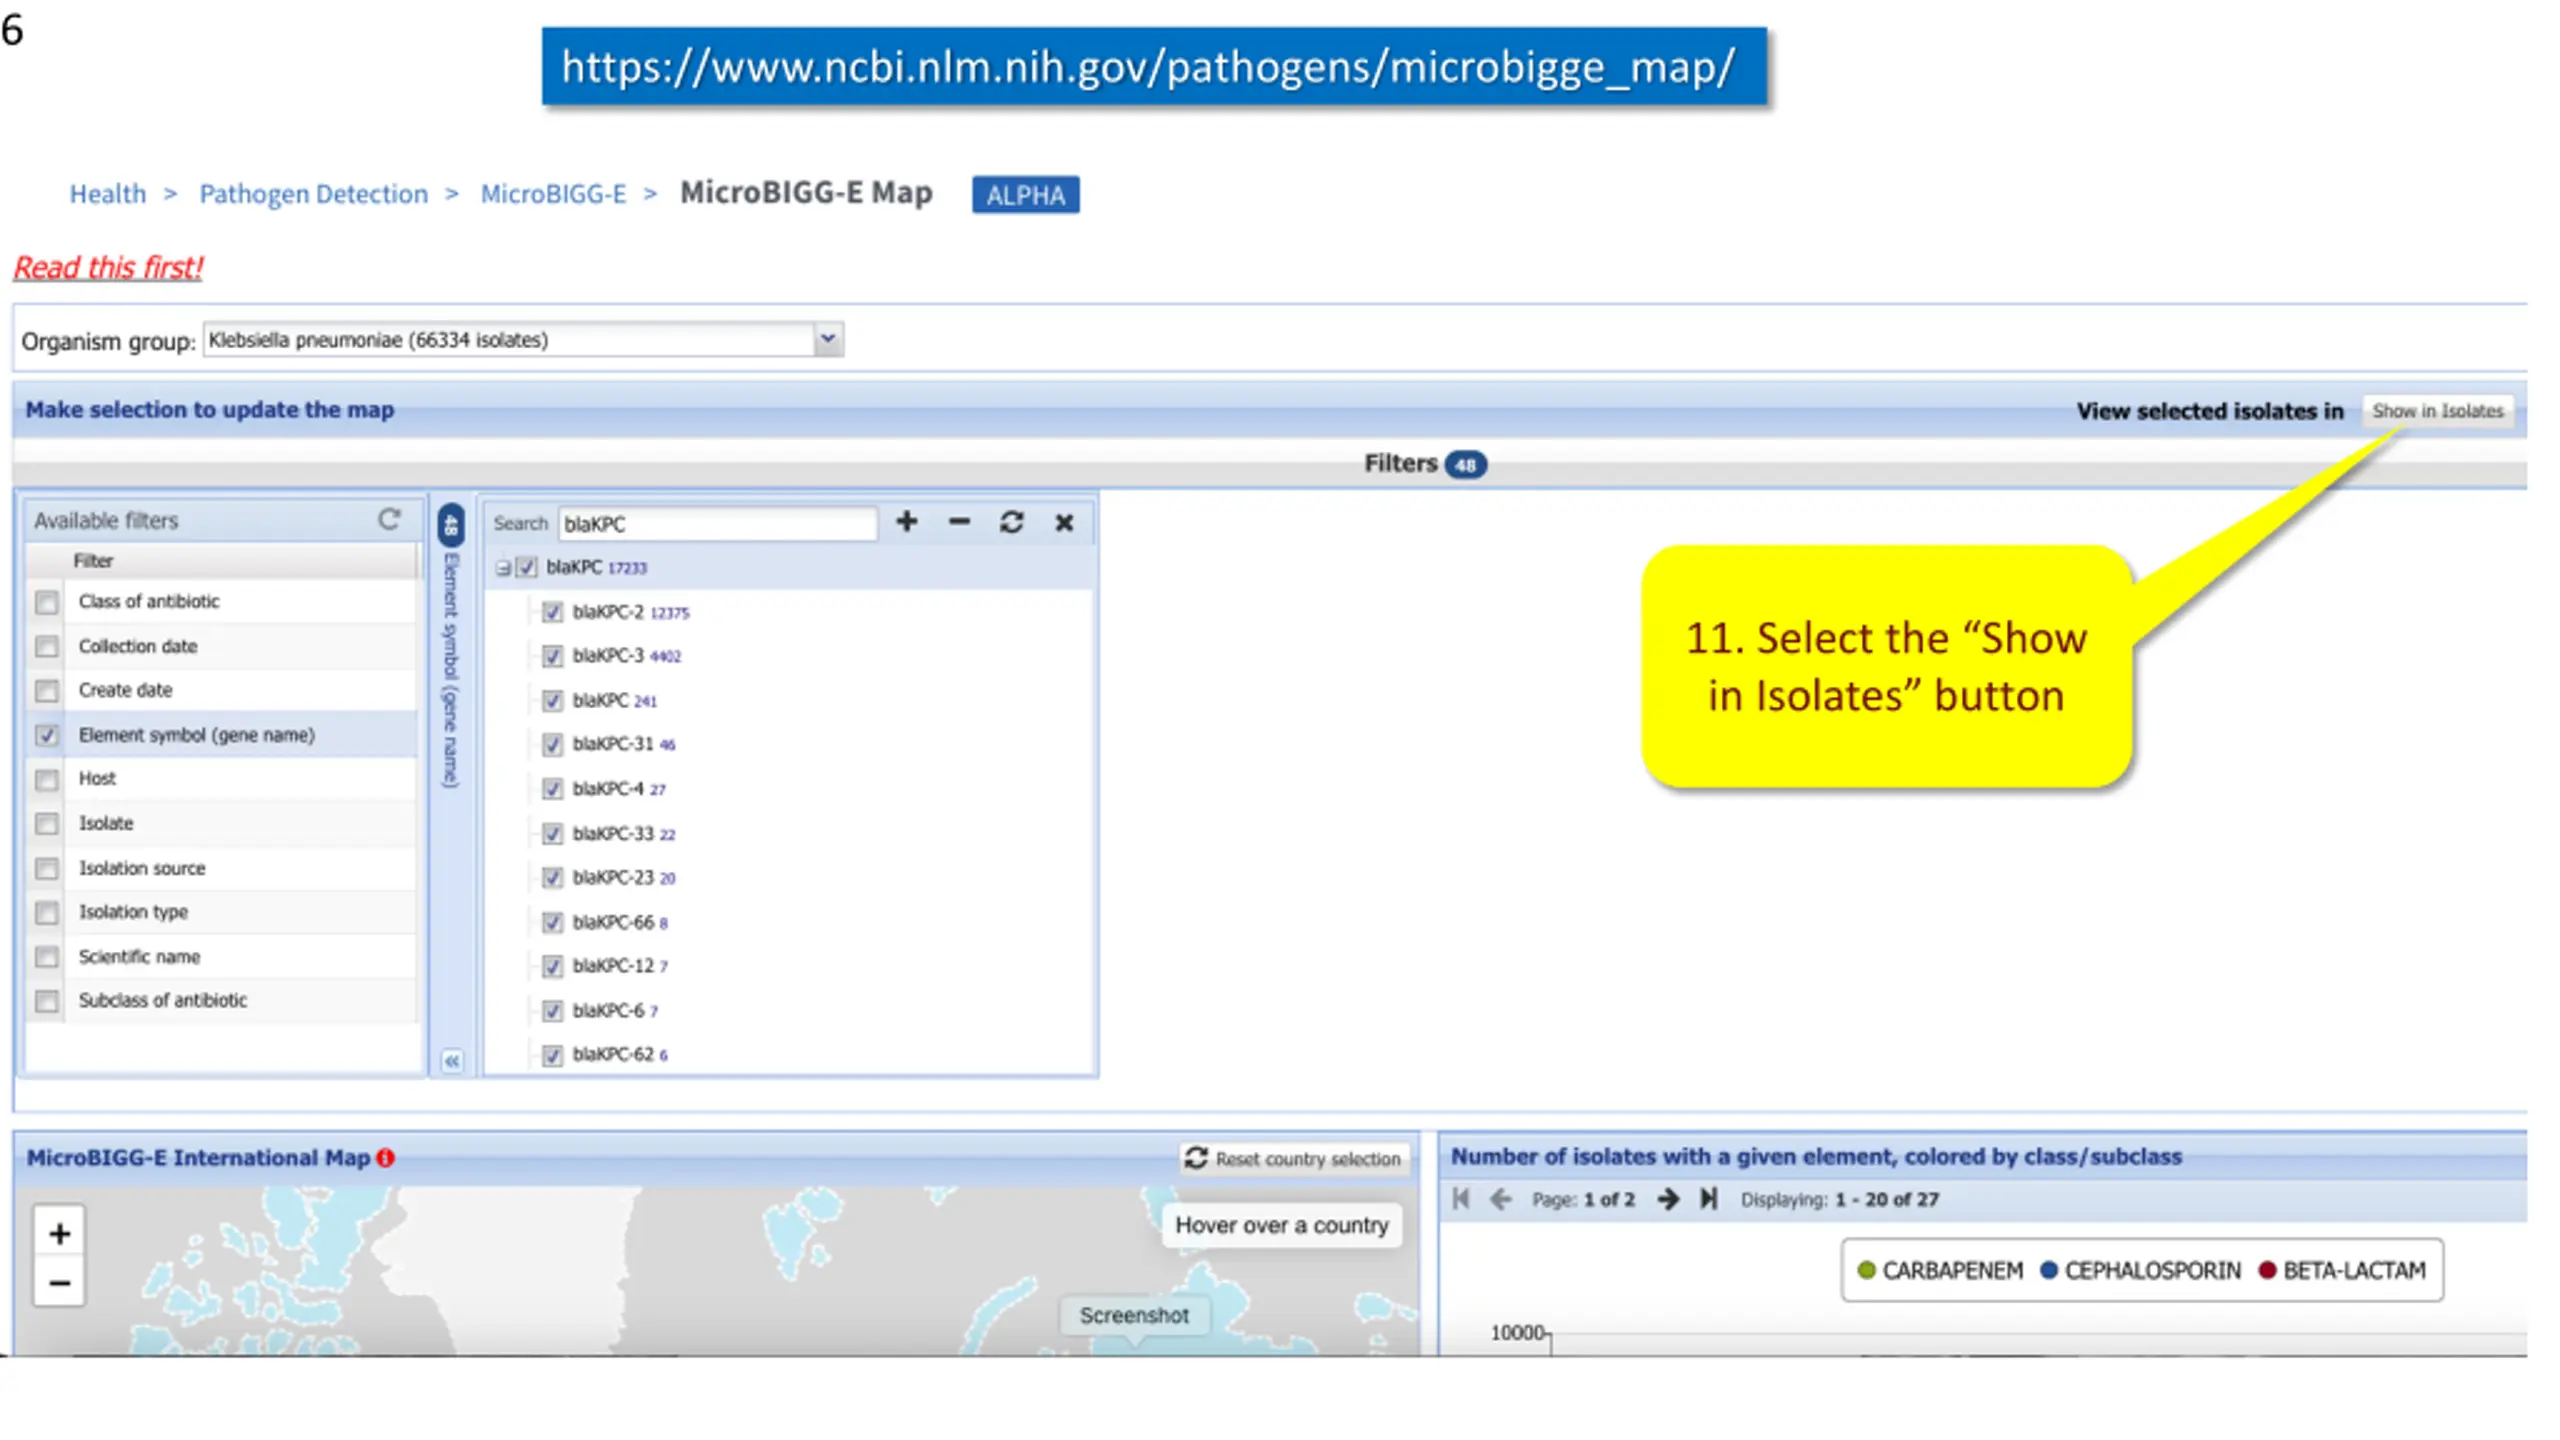
Task: Enable the Class of antibiotic filter checkbox
Action: point(47,601)
